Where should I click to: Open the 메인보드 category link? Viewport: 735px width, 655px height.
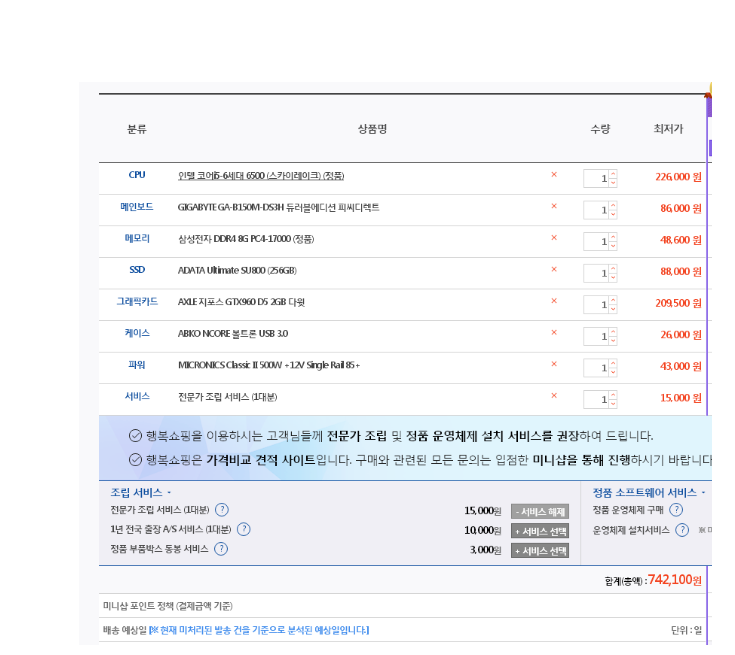click(x=137, y=207)
